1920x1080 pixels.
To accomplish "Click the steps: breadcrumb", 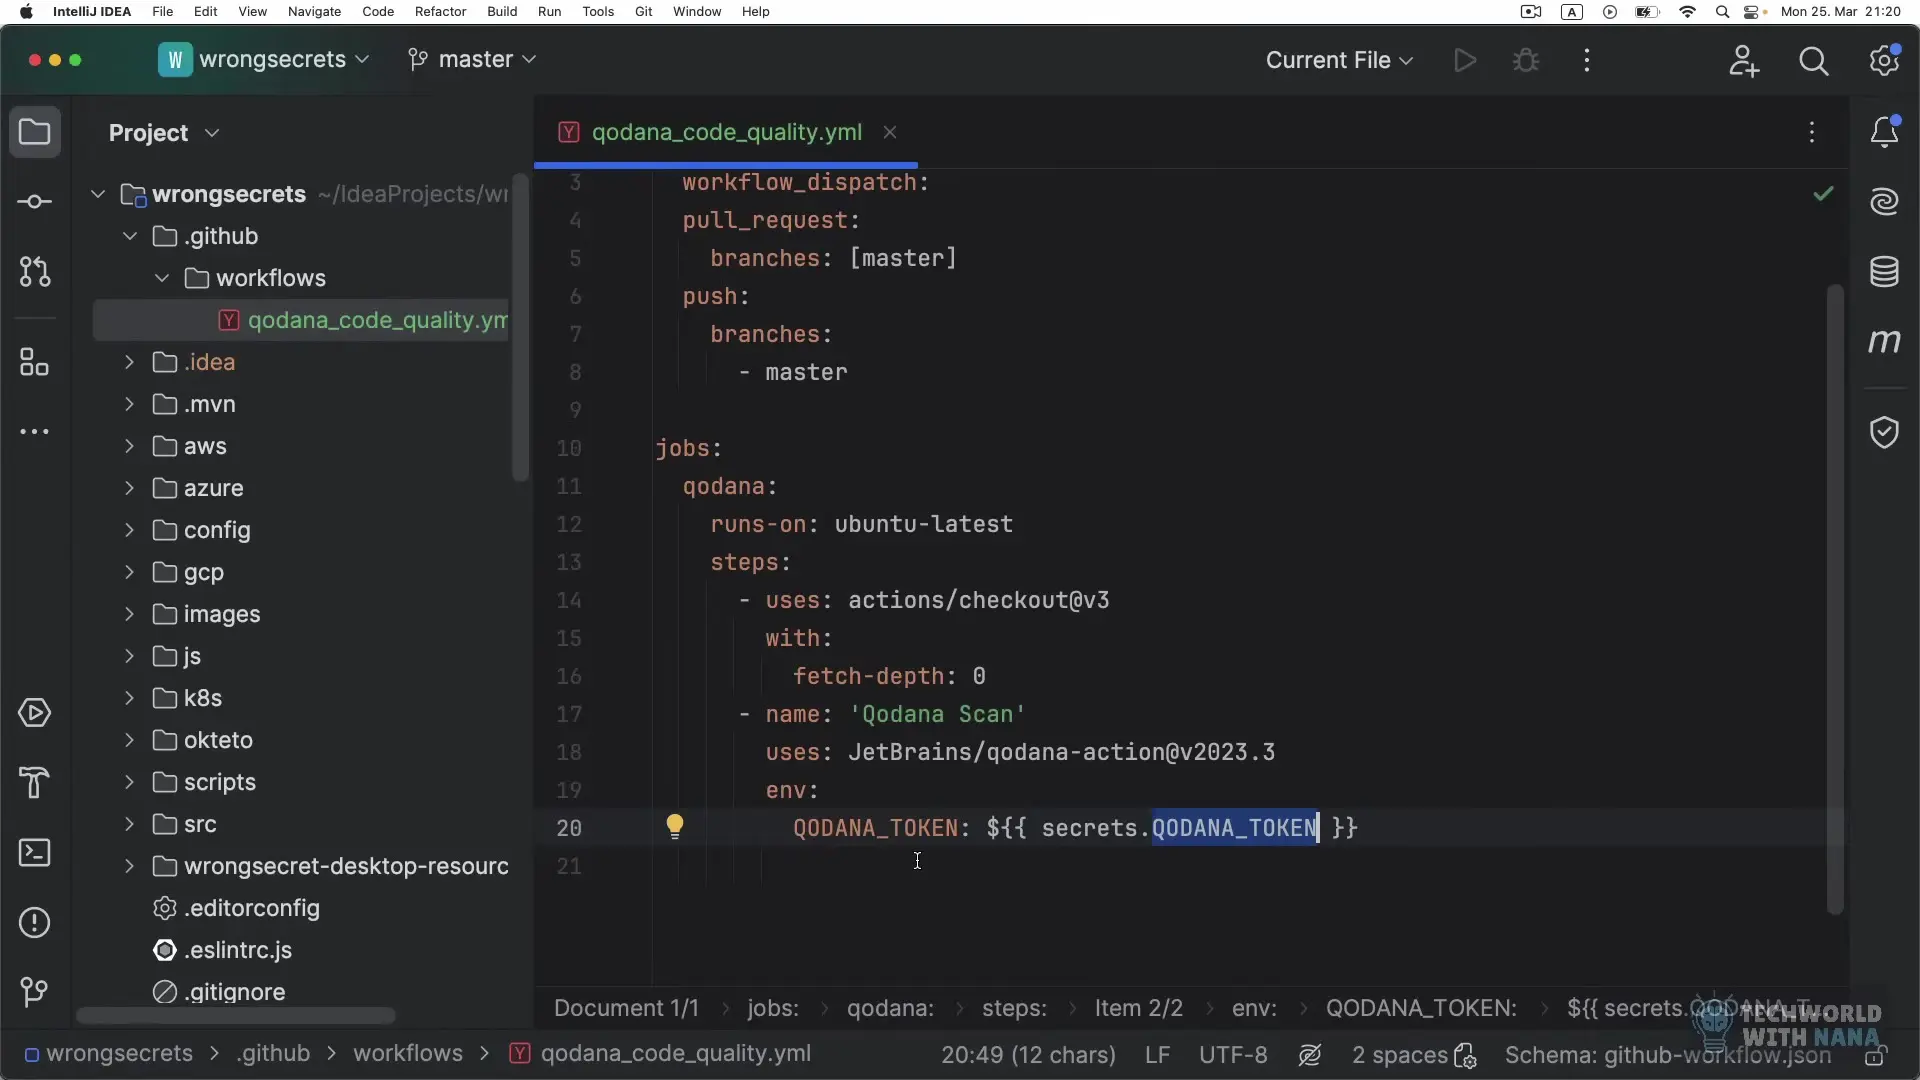I will pyautogui.click(x=1014, y=1008).
